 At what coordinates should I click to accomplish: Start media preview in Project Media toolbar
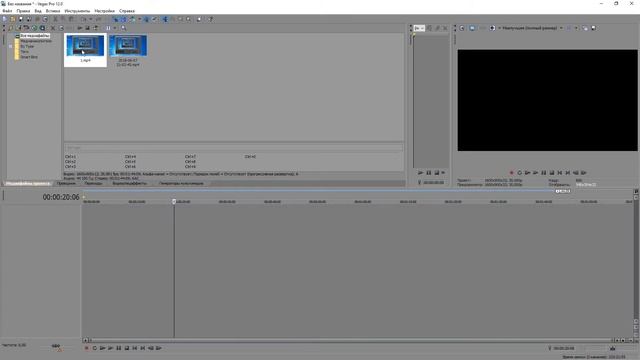[79, 28]
